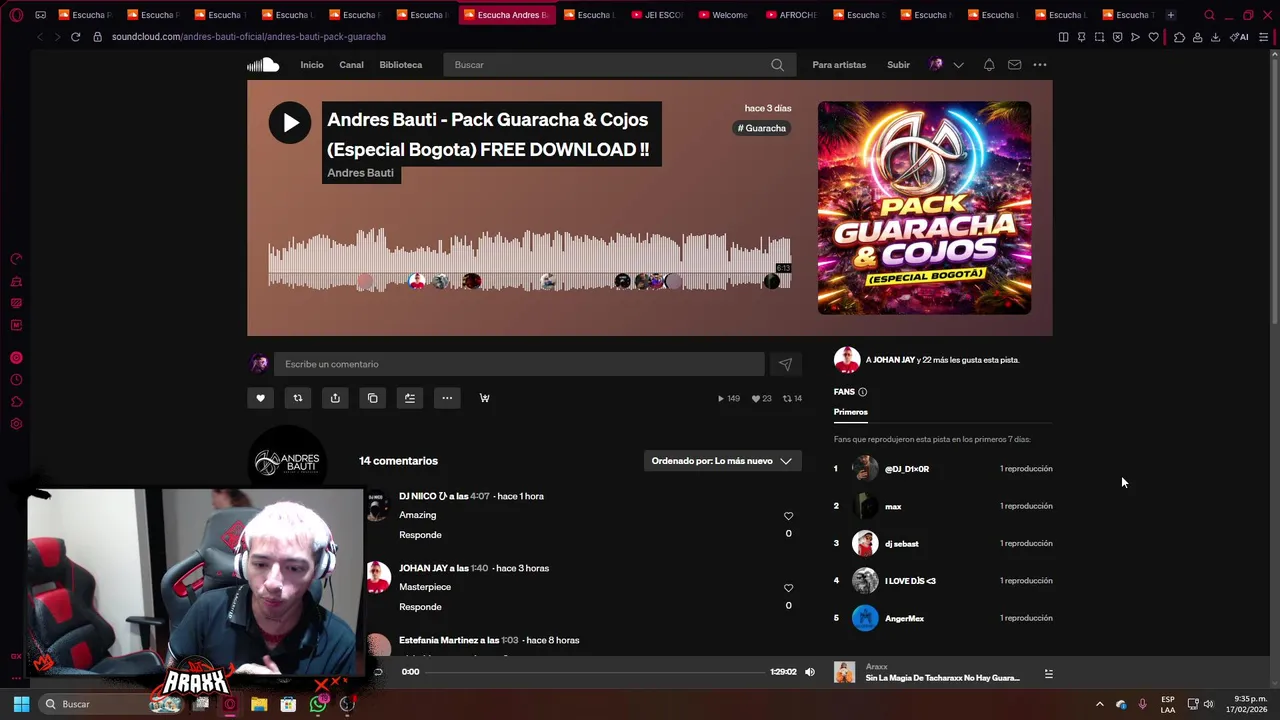
Task: Open Opera GX main menu logo
Action: pyautogui.click(x=16, y=15)
